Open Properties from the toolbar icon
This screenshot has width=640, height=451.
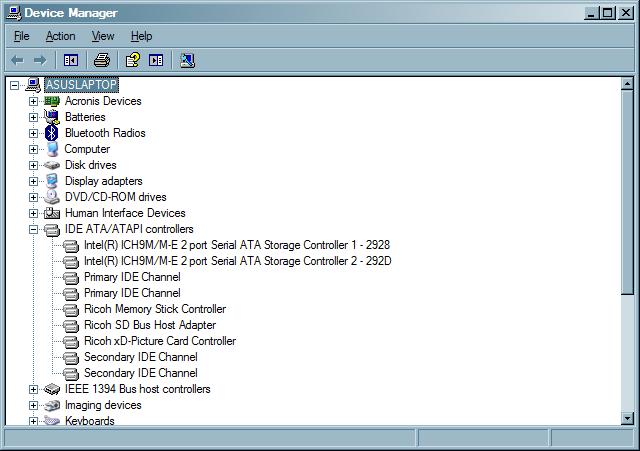133,60
